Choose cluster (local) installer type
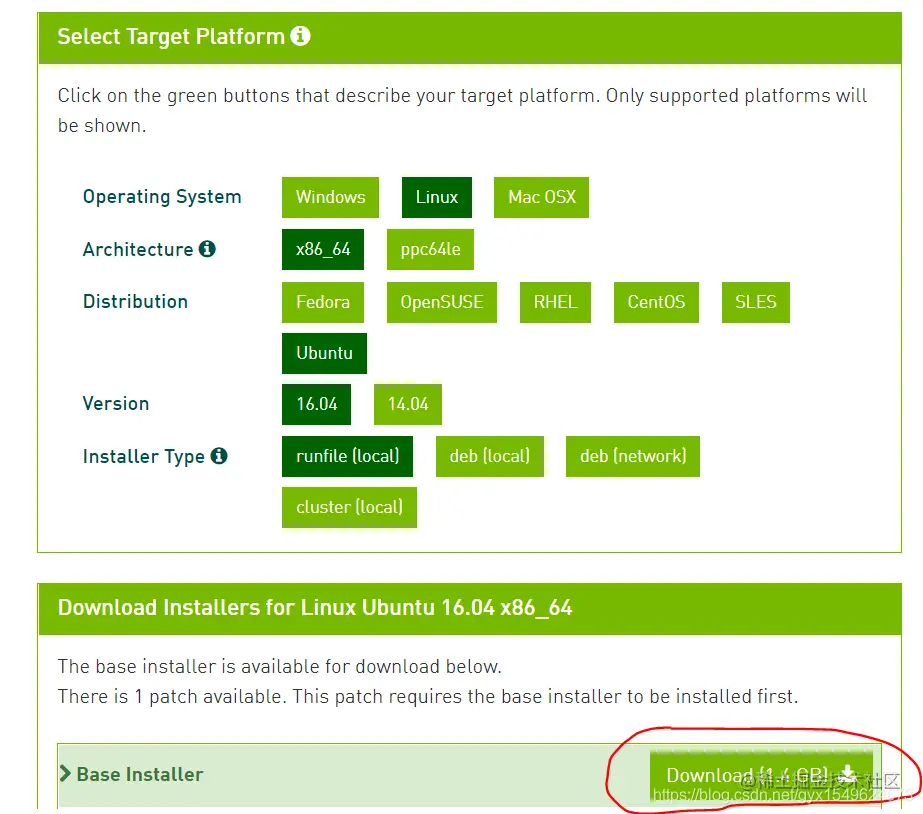This screenshot has width=923, height=814. (349, 507)
